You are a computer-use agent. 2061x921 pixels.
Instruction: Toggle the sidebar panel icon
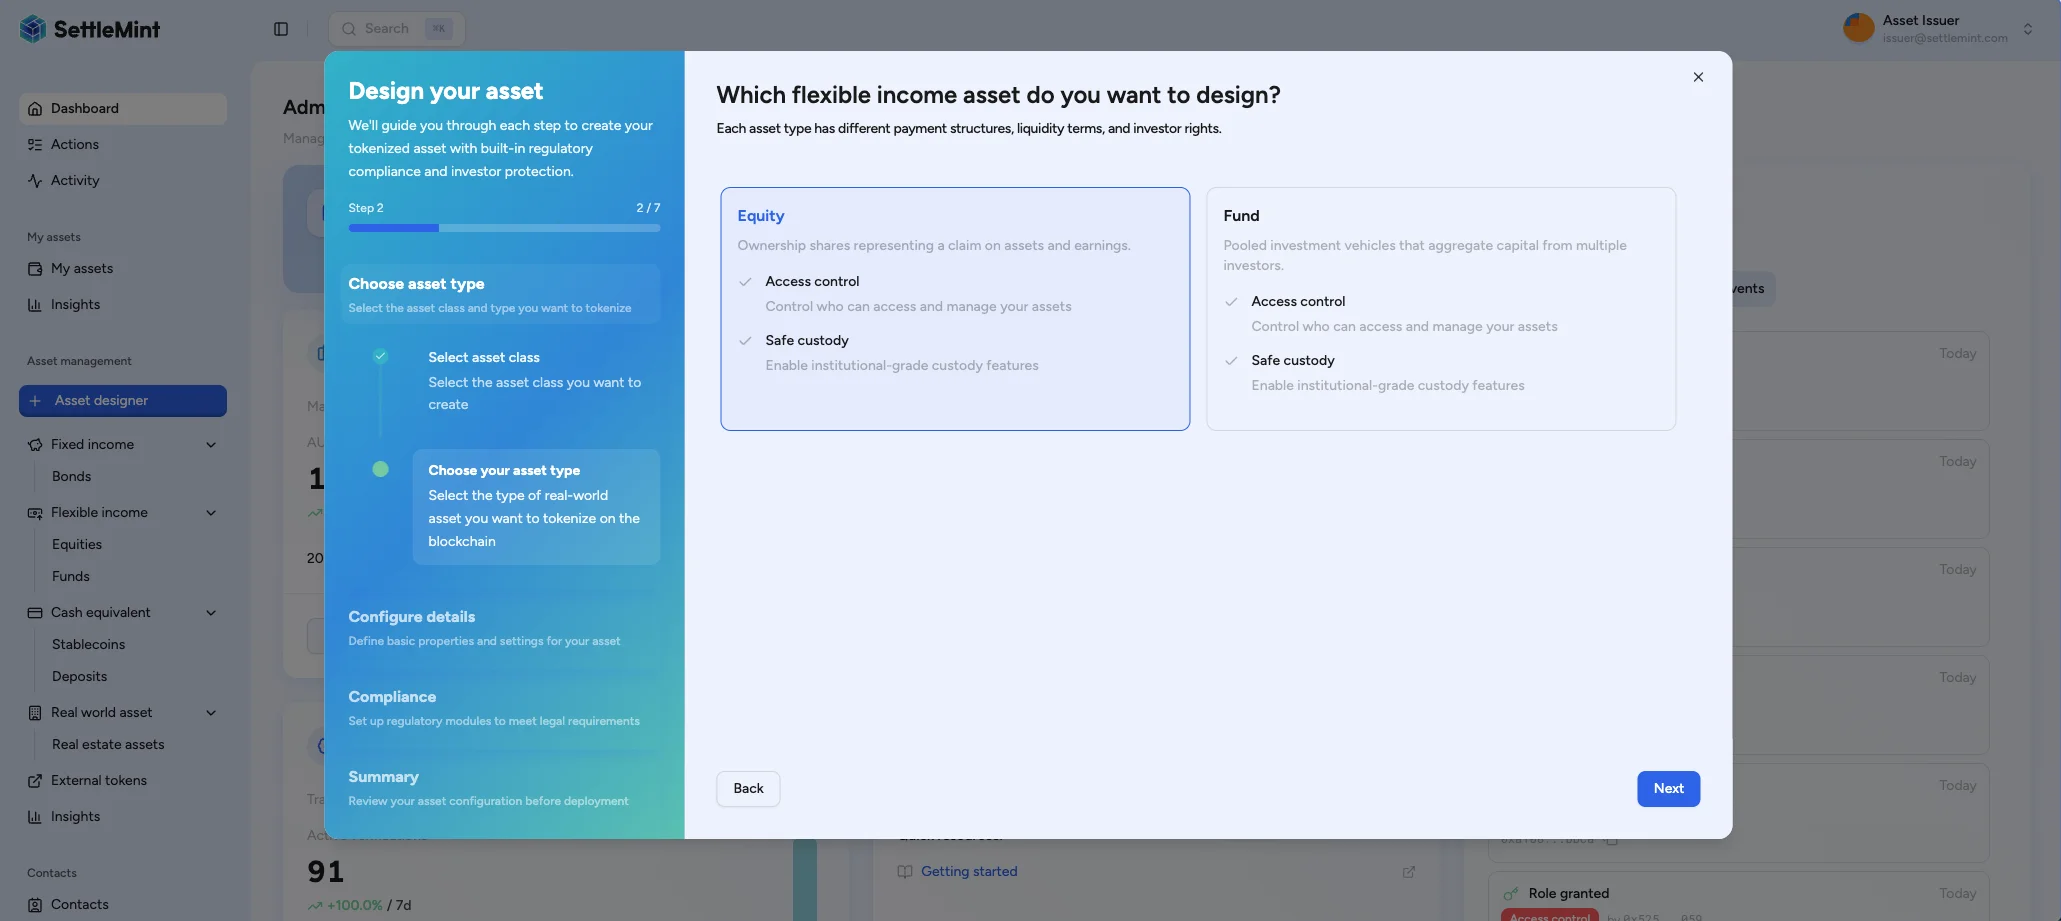pos(281,29)
